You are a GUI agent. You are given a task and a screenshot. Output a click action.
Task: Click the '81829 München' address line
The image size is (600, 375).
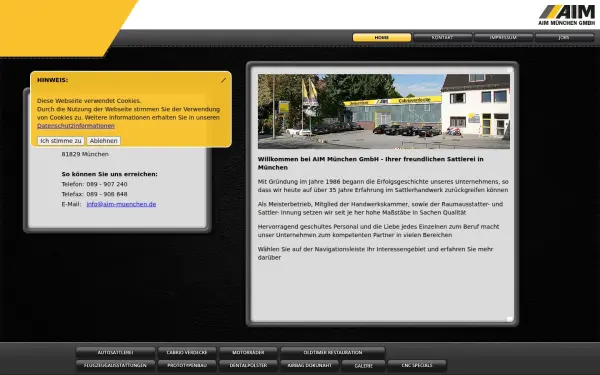click(x=85, y=154)
